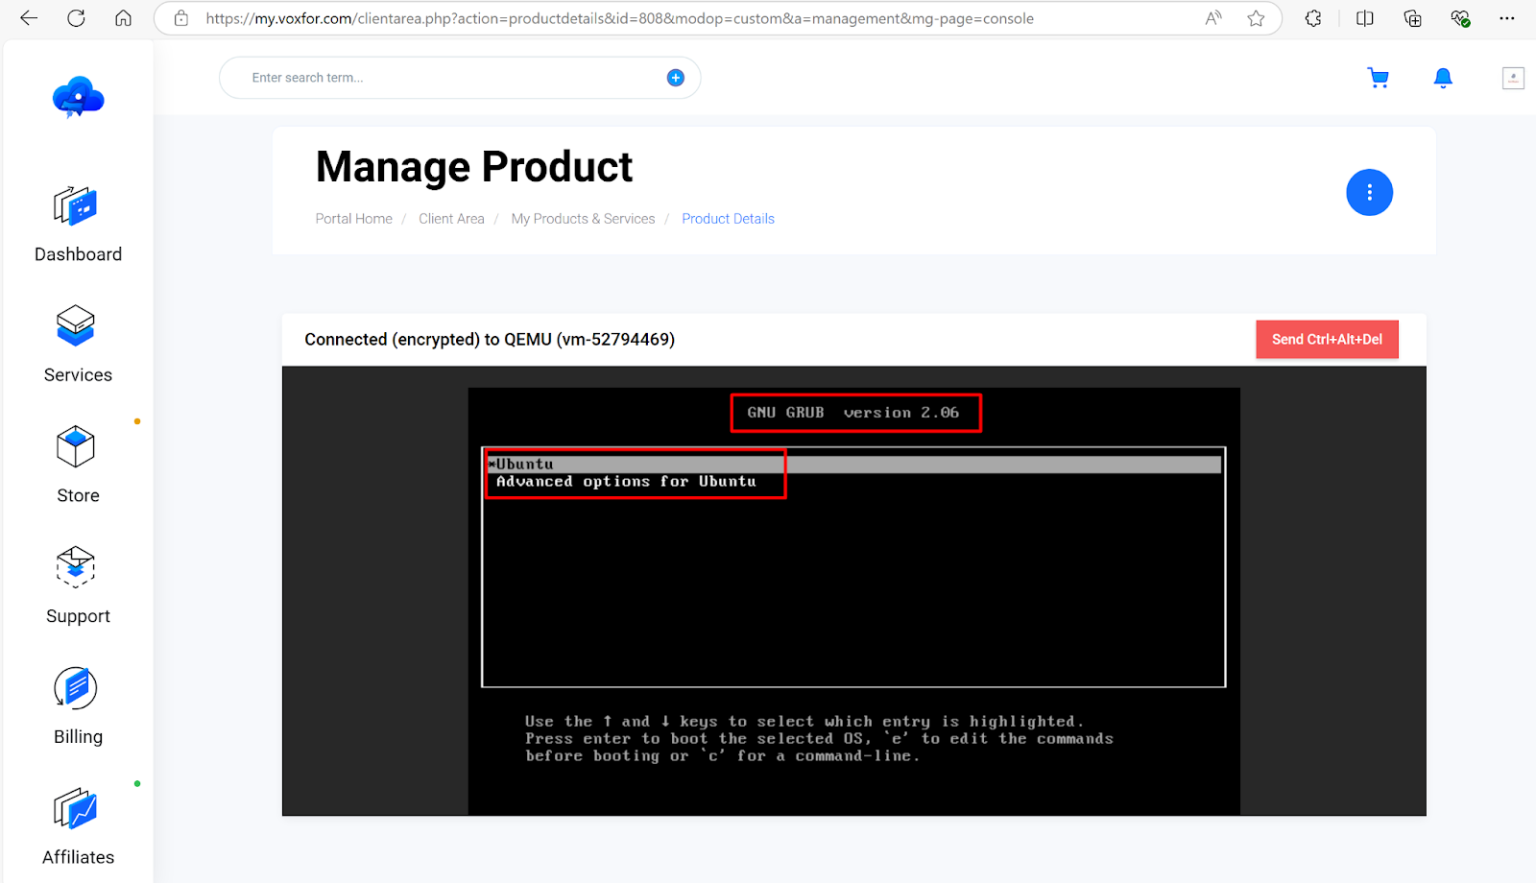Open the browser Settings and more menu
This screenshot has height=883, width=1536.
coord(1506,17)
